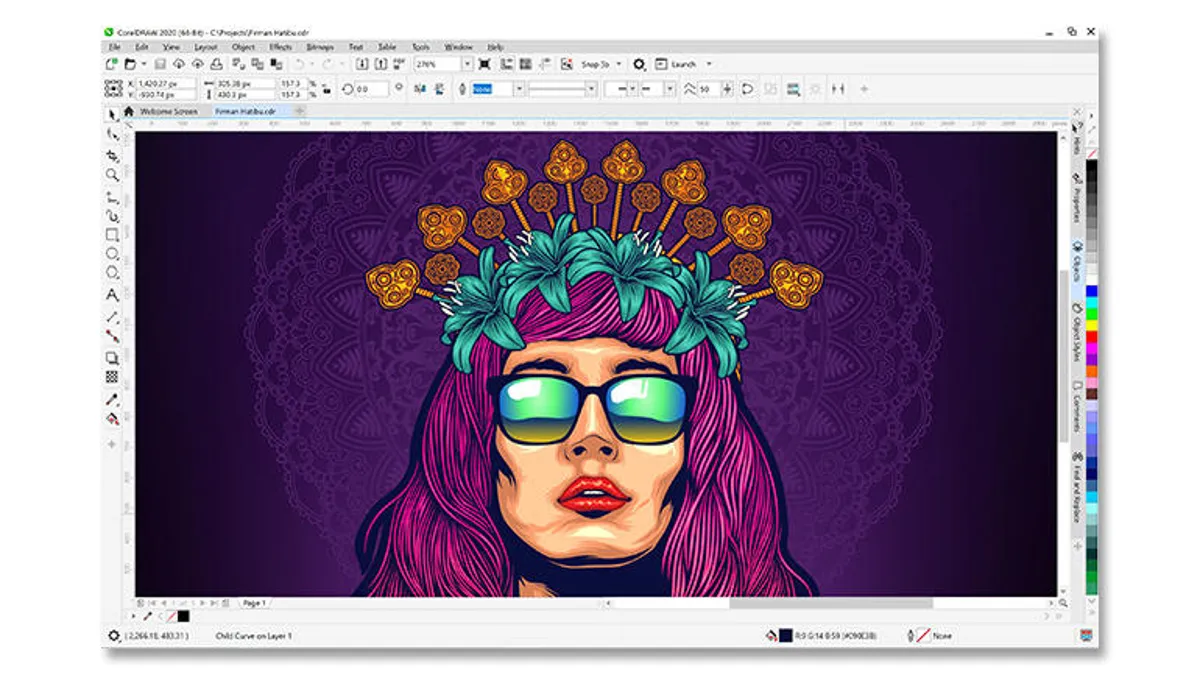Select the Color Eyedropper tool
Image resolution: width=1200 pixels, height=675 pixels.
click(112, 399)
